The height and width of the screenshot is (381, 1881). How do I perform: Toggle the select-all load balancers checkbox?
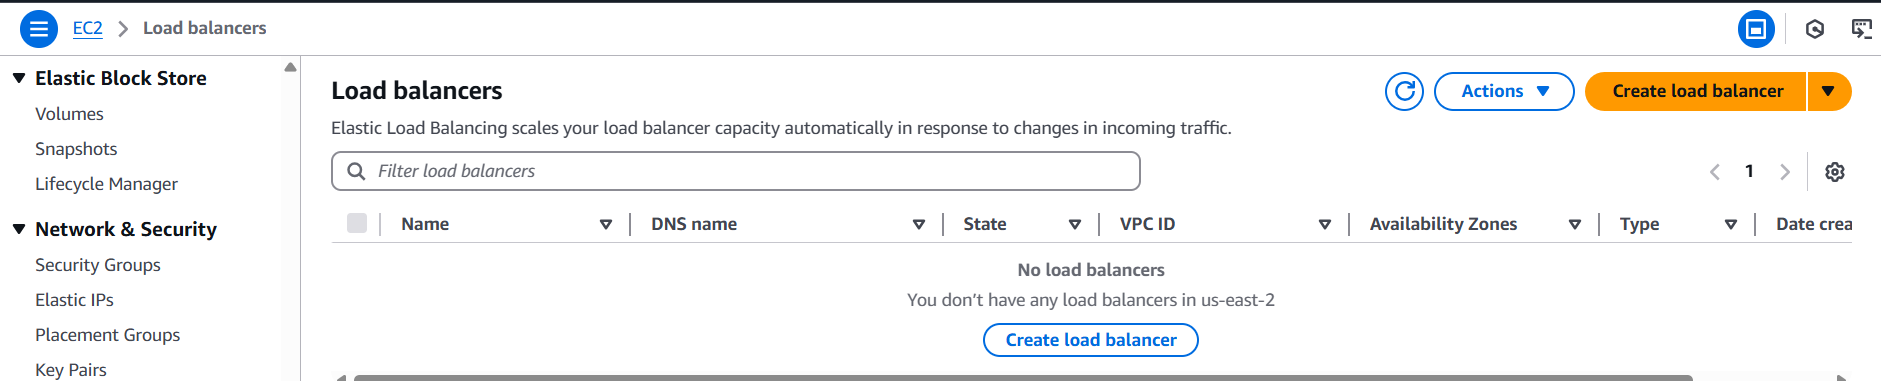pyautogui.click(x=357, y=223)
